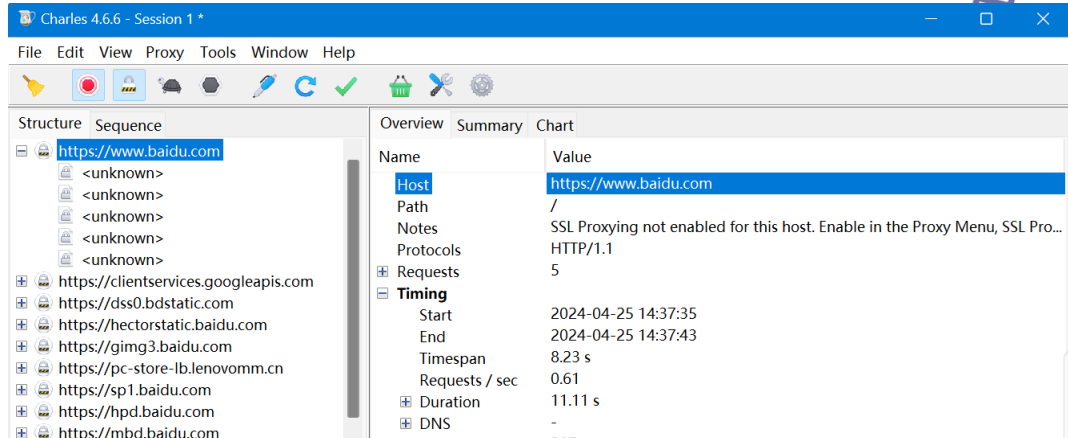Expand the Requests row in Overview
Image resolution: width=1068 pixels, height=438 pixels.
[383, 272]
